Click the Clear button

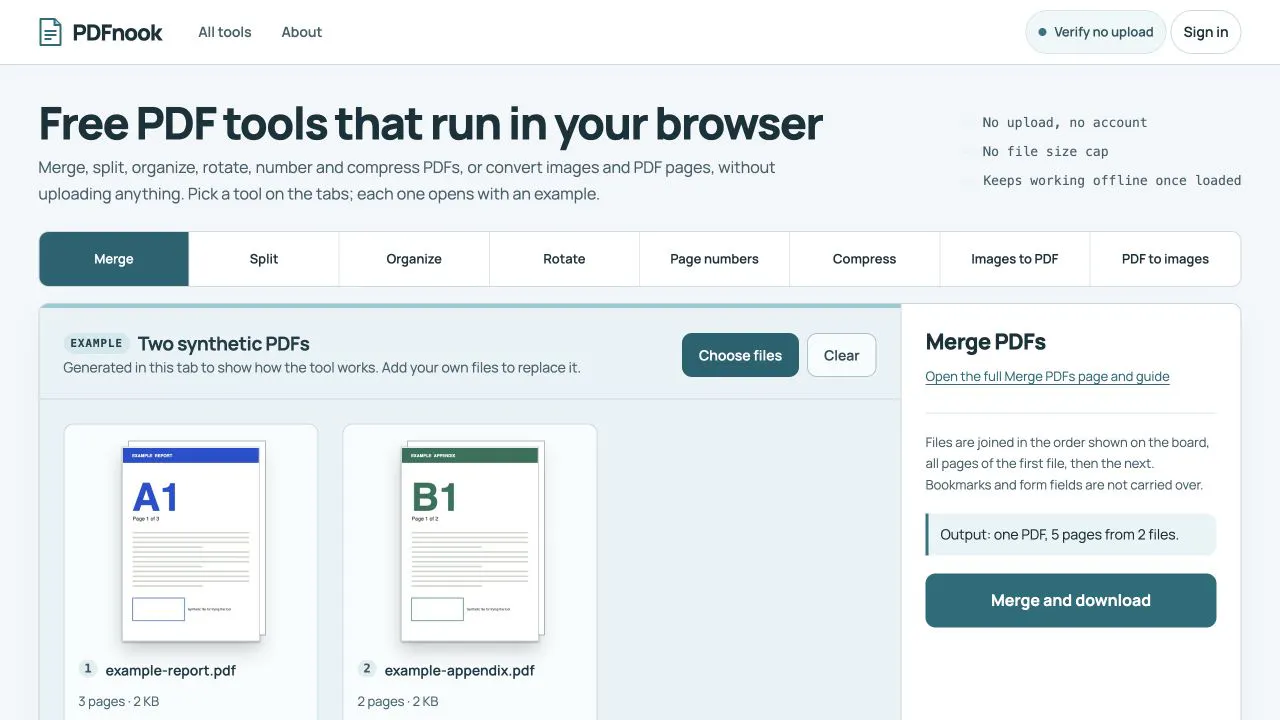pos(841,355)
